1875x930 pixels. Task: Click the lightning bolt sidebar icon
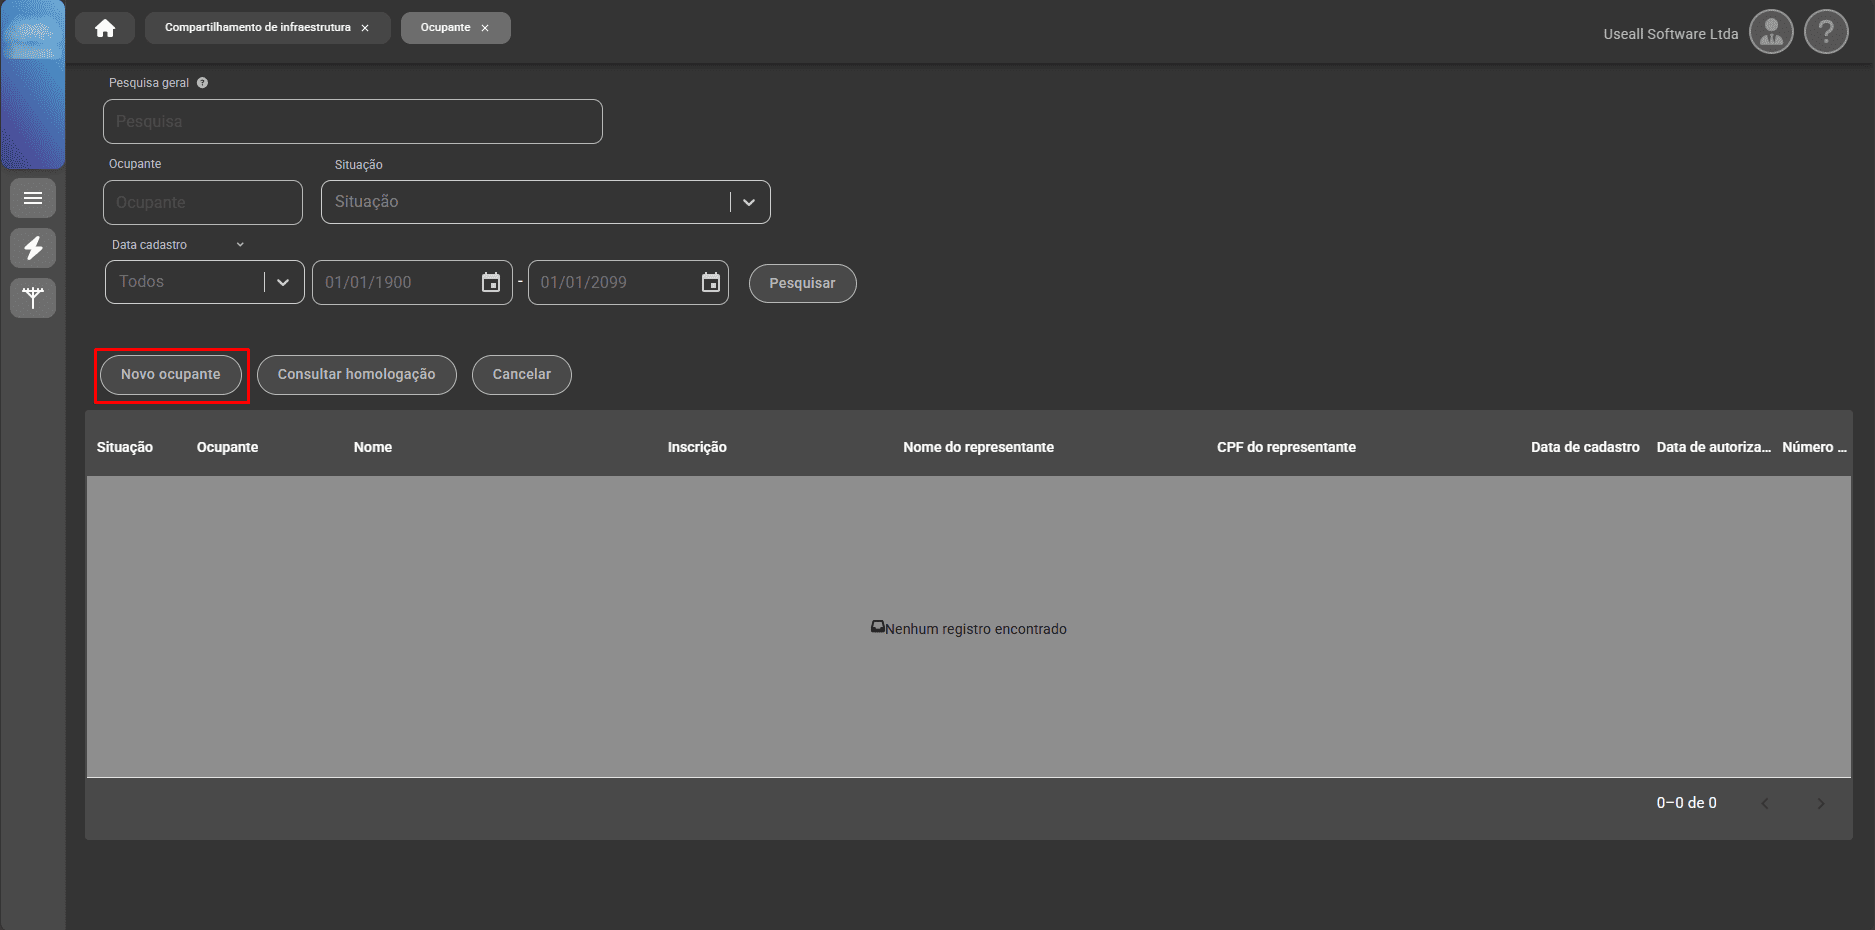tap(33, 248)
